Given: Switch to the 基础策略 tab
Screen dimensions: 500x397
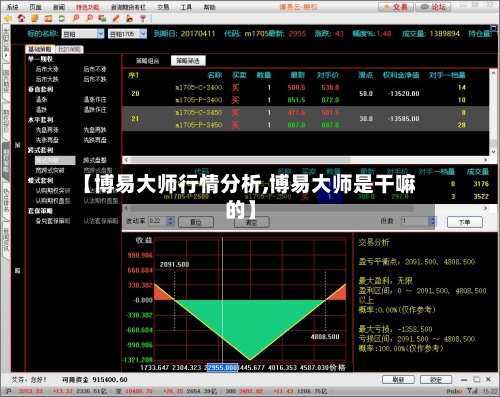Looking at the screenshot, I should tap(40, 49).
